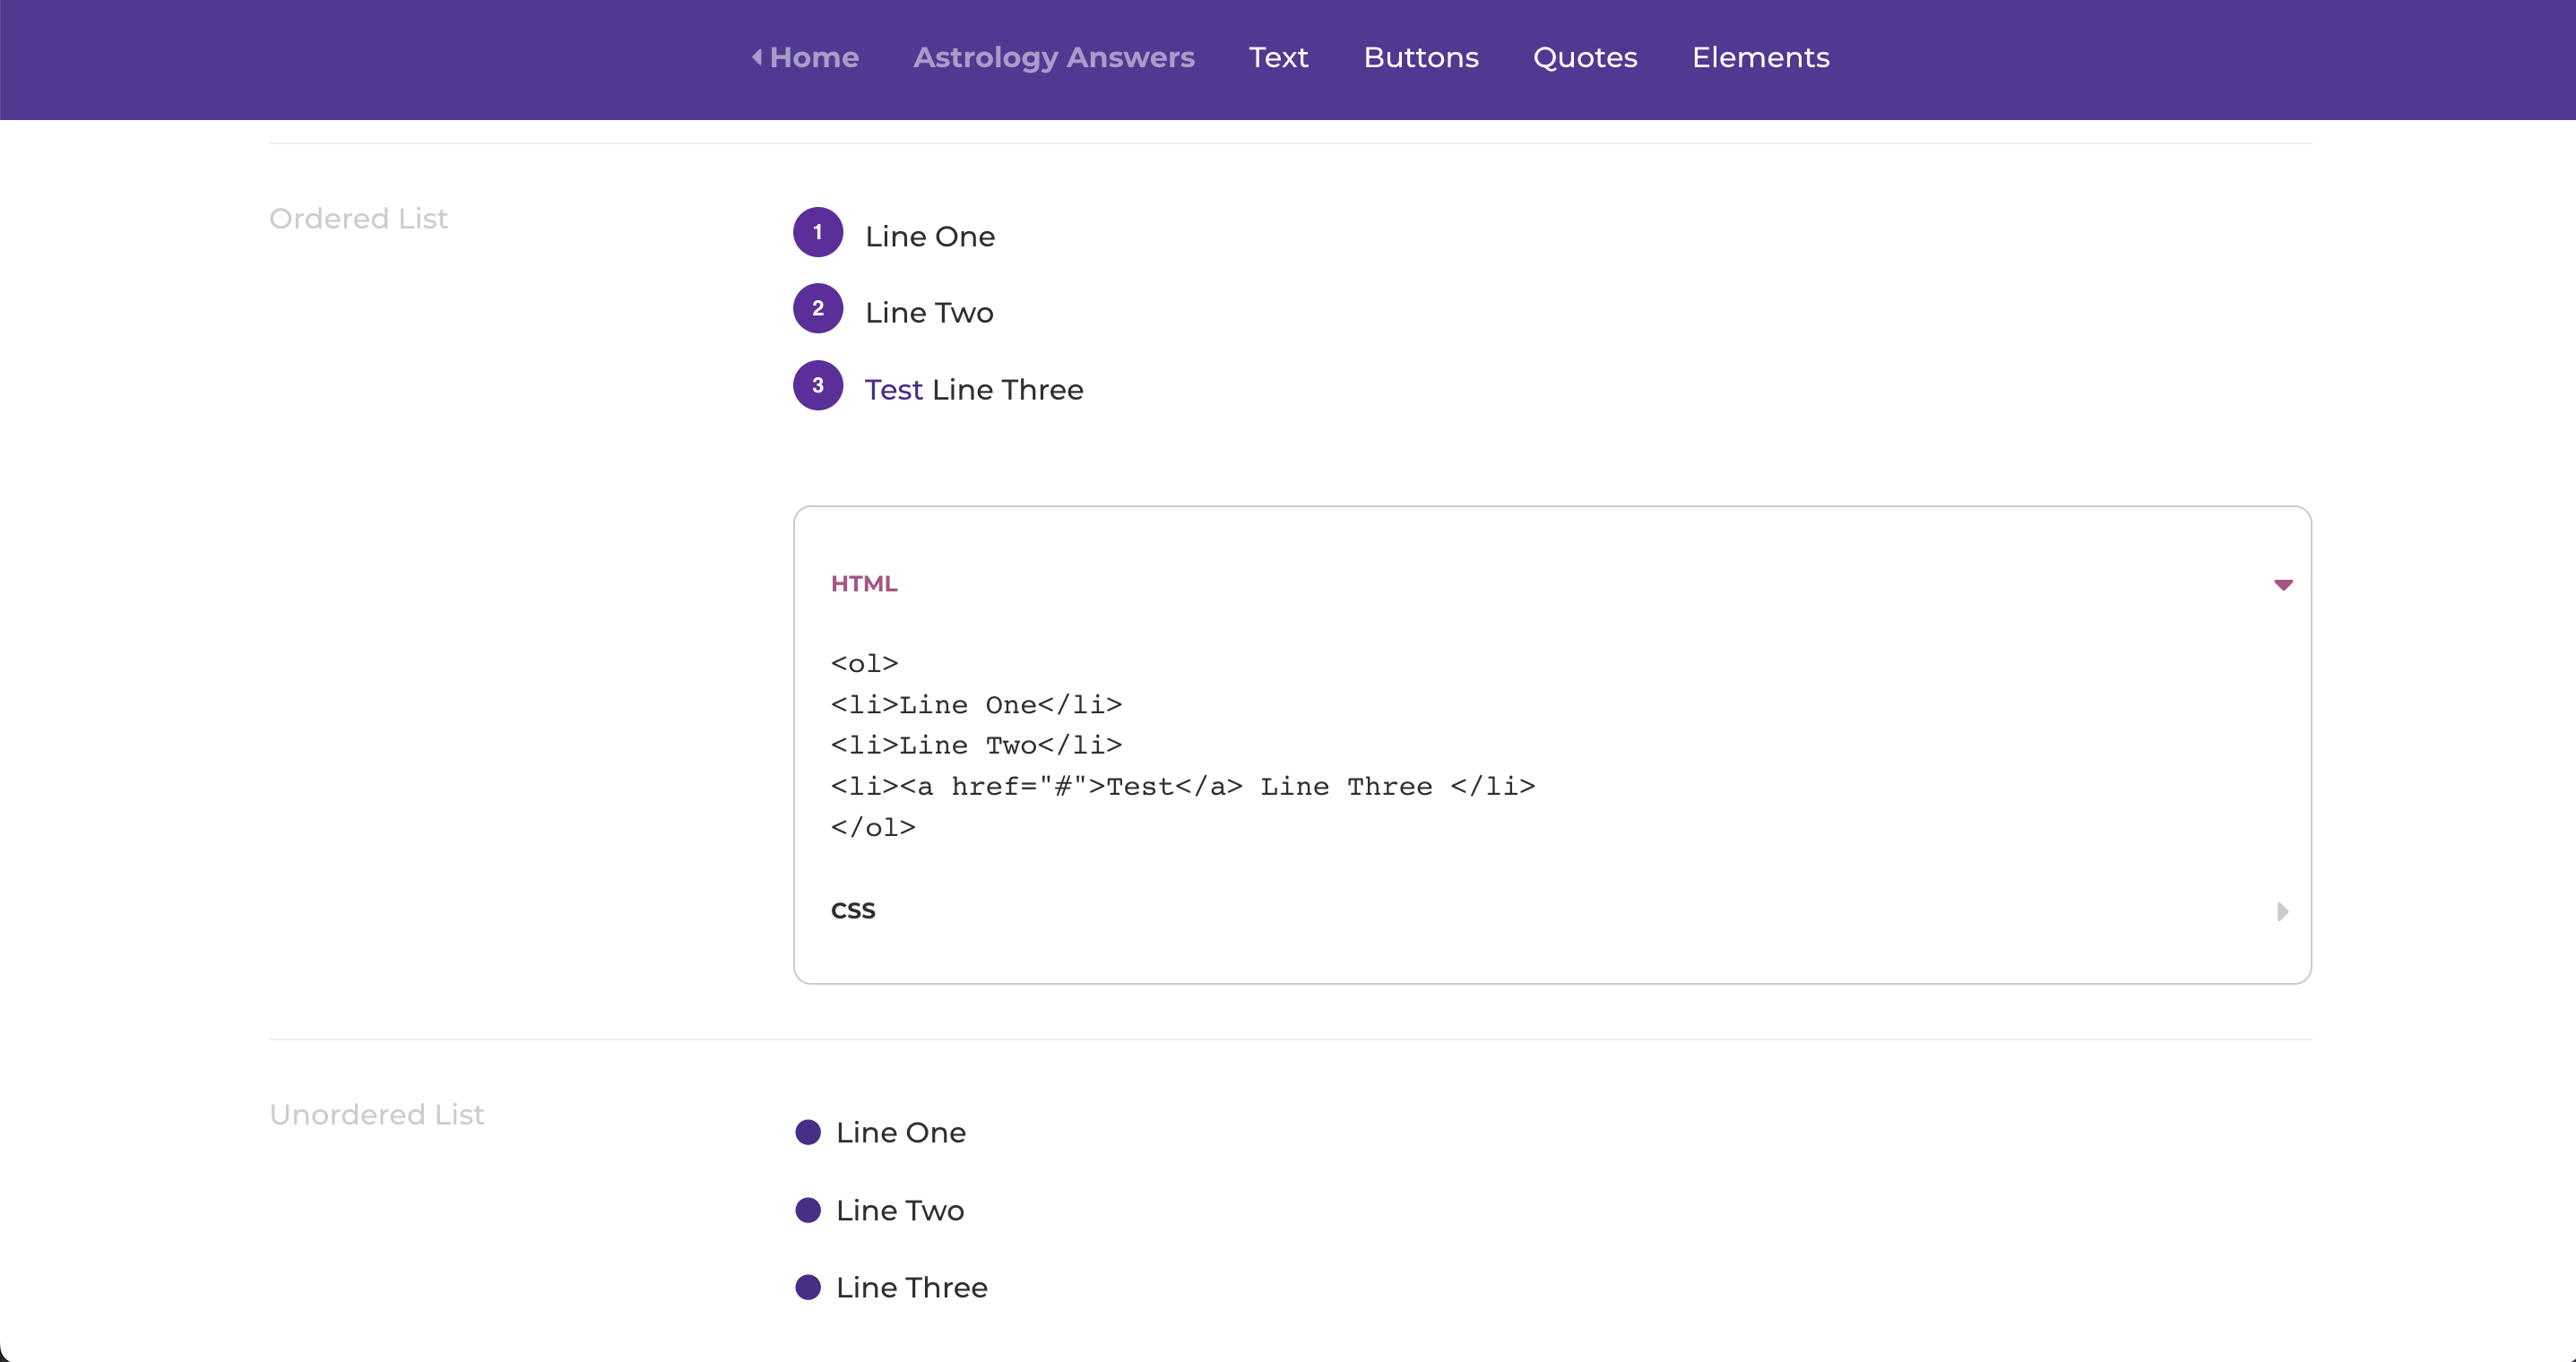Viewport: 2576px width, 1362px height.
Task: Navigate to the Quotes section
Action: point(1585,57)
